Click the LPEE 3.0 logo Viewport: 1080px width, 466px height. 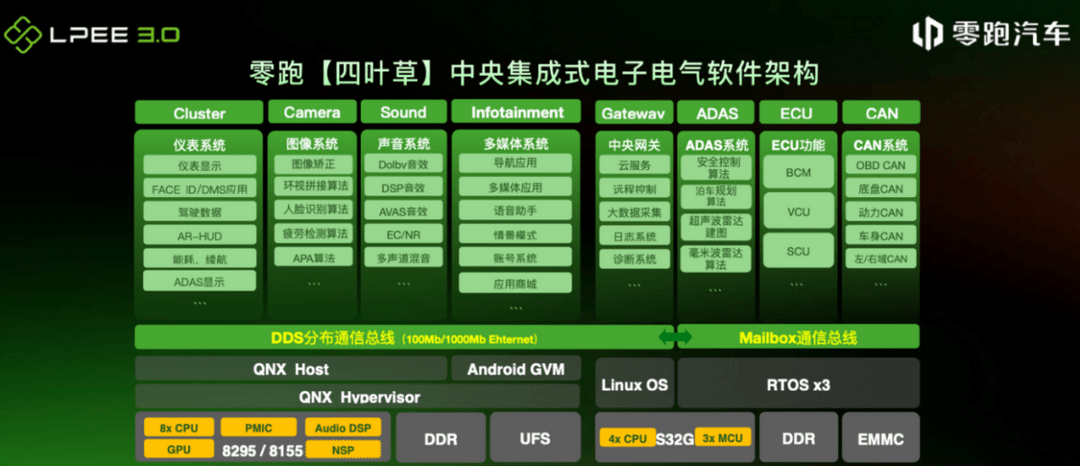(x=92, y=34)
